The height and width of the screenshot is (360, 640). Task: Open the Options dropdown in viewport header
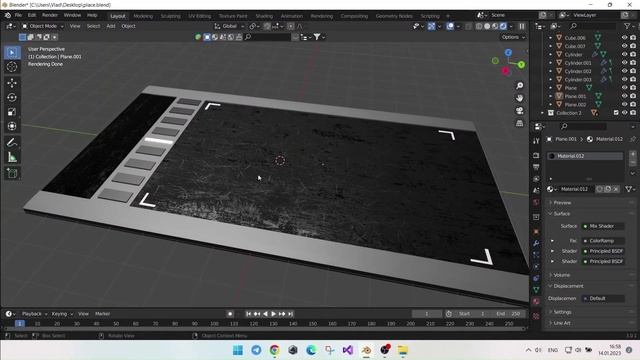[x=513, y=37]
